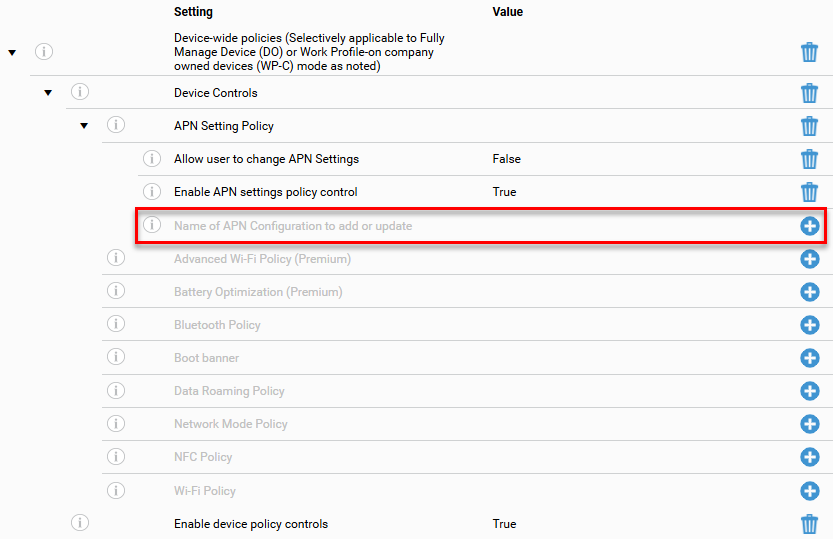This screenshot has height=539, width=833.
Task: Select APN Setting Policy row label
Action: click(x=224, y=126)
